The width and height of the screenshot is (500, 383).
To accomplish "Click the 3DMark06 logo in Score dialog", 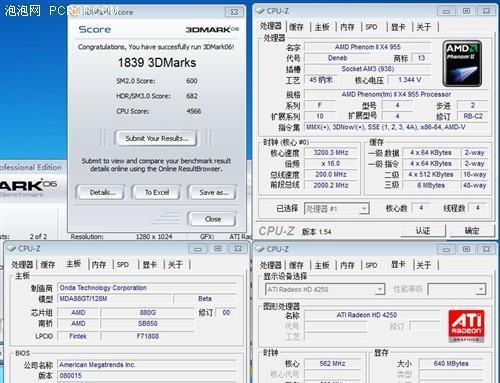I will pos(212,30).
